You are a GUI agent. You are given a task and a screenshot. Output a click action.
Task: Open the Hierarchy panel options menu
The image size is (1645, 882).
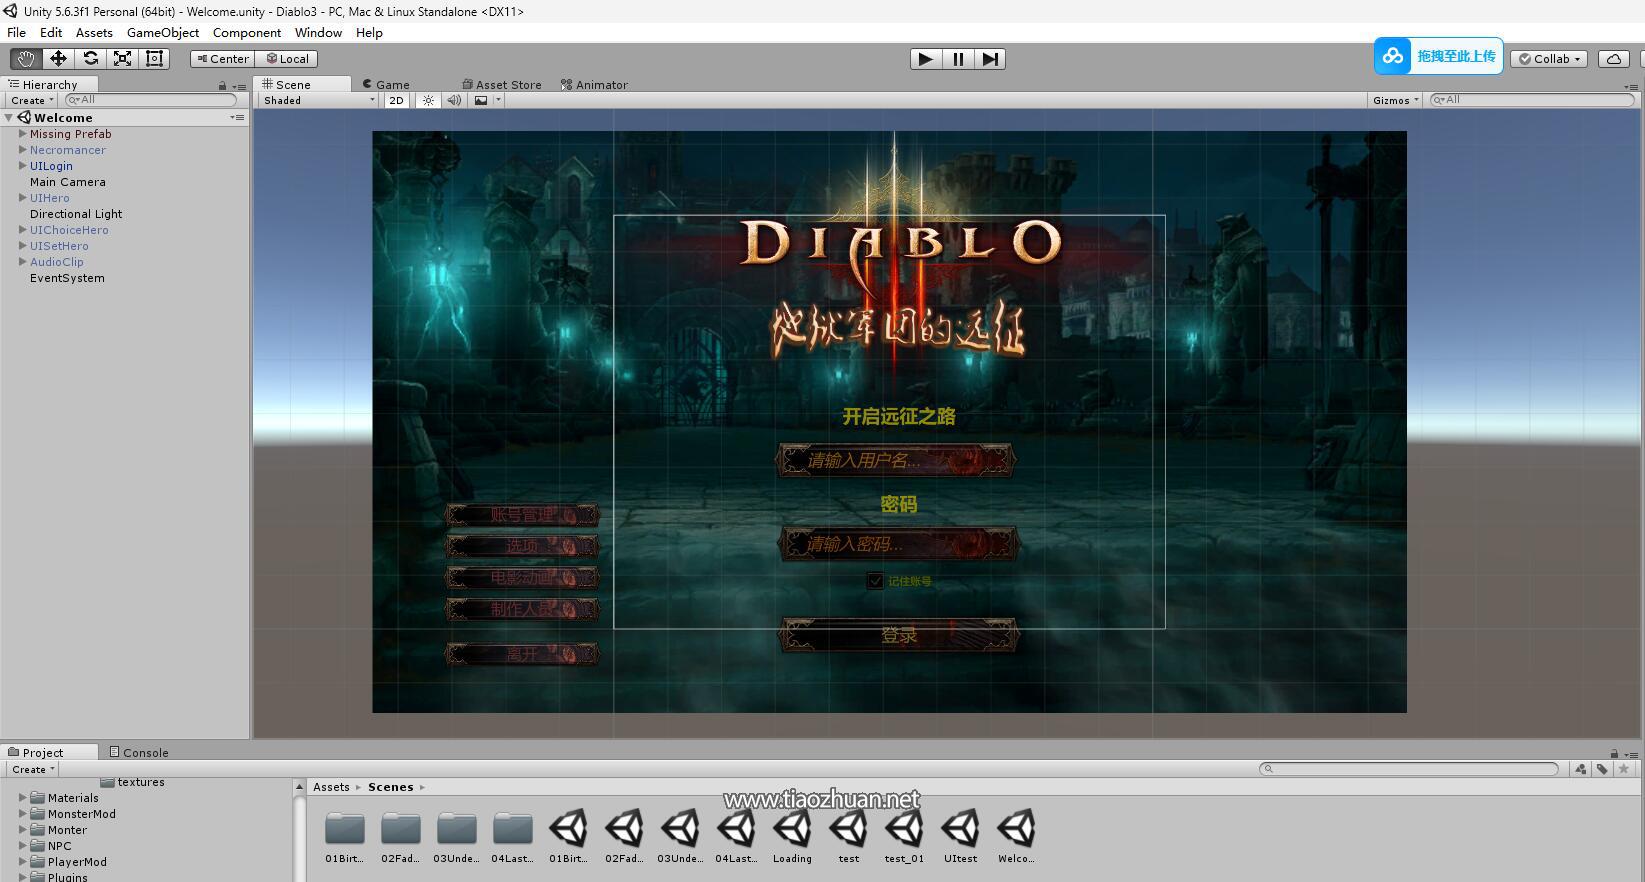pyautogui.click(x=237, y=86)
